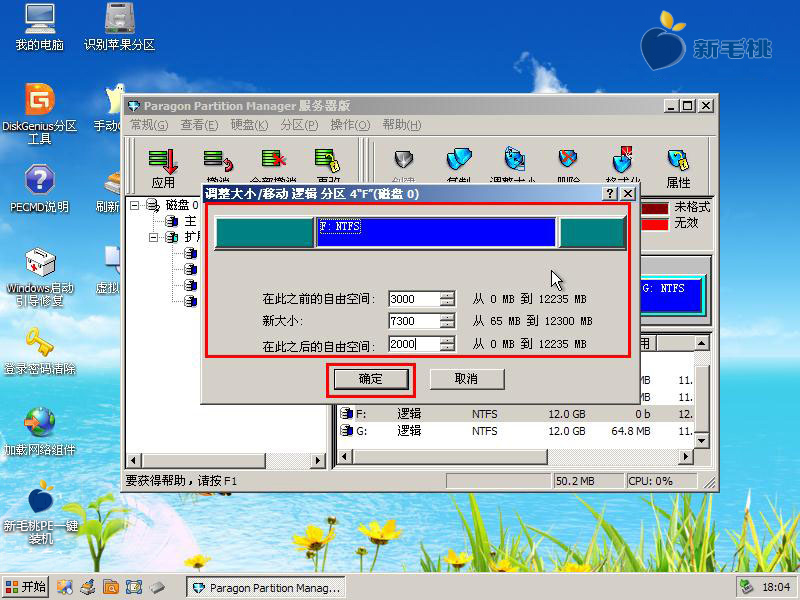This screenshot has height=600, width=800.
Task: Open the 查看(E) menu
Action: point(199,125)
